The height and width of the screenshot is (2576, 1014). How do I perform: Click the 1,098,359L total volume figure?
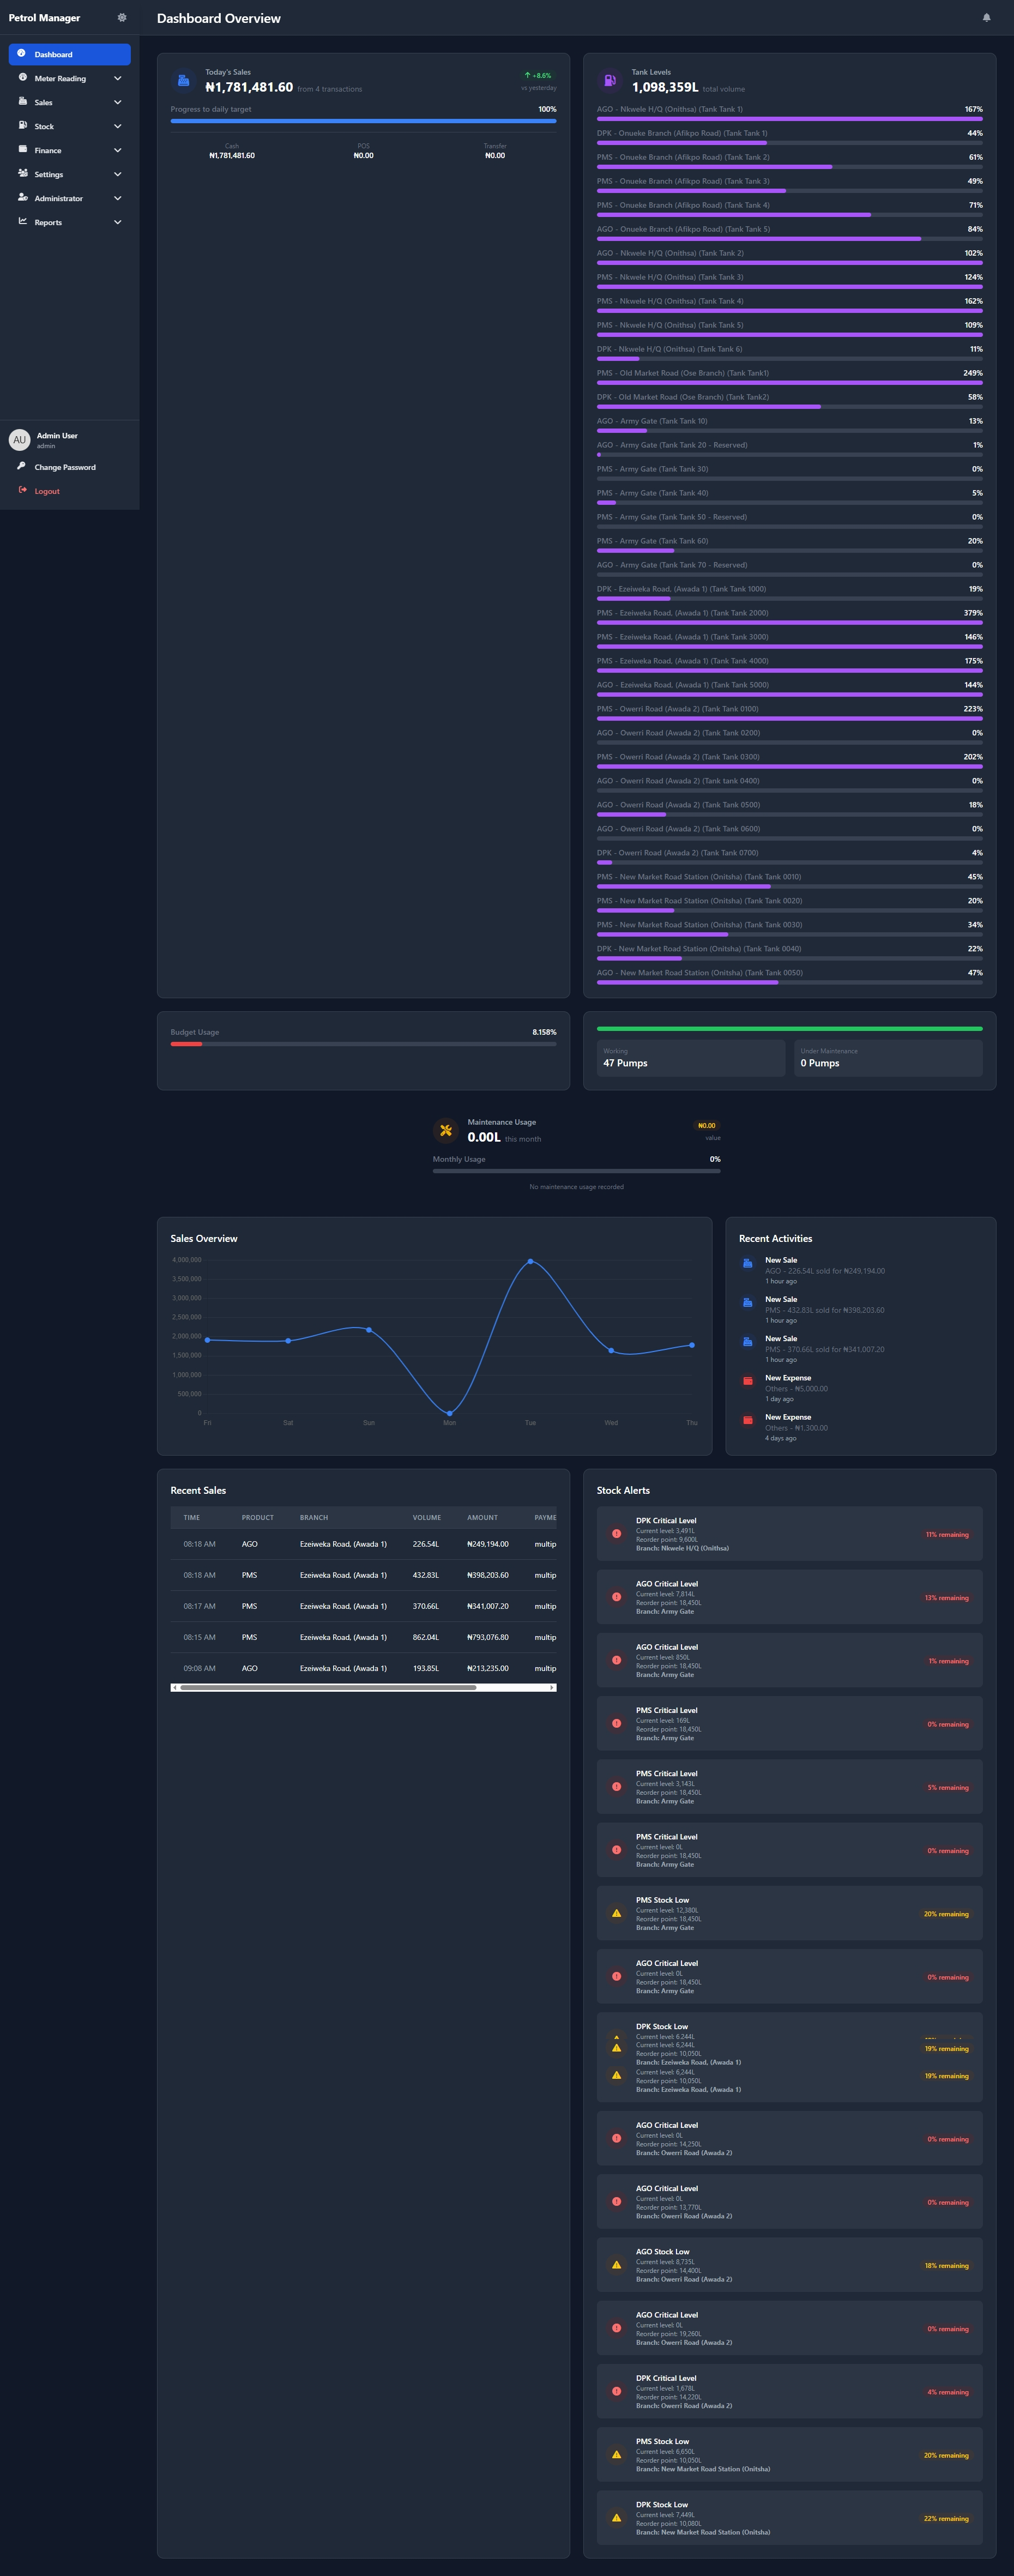pyautogui.click(x=665, y=87)
